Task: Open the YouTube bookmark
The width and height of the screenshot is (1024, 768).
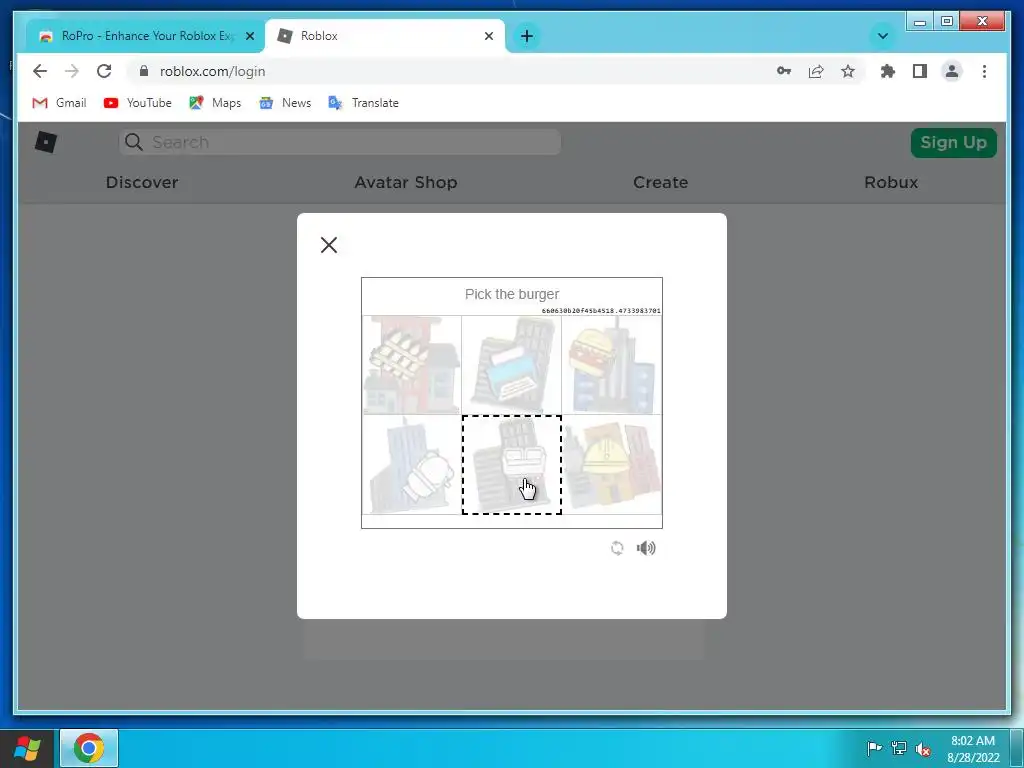Action: point(138,103)
